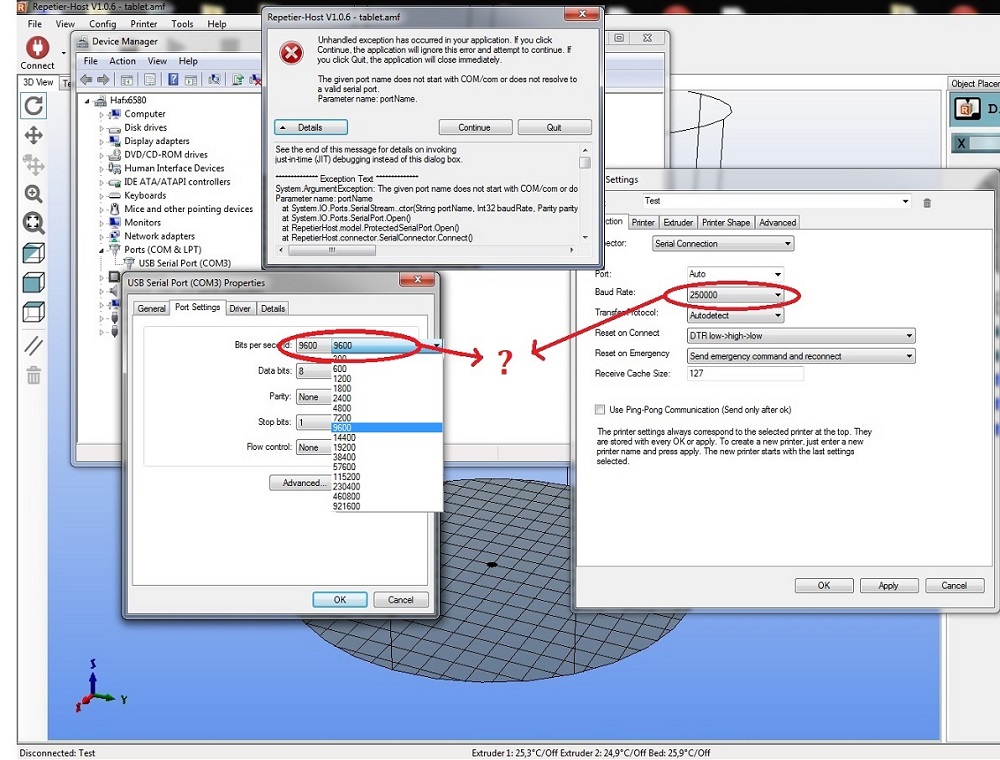Open Printer menu in Repetier-Host
Screen dimensions: 1000x760
click(143, 24)
